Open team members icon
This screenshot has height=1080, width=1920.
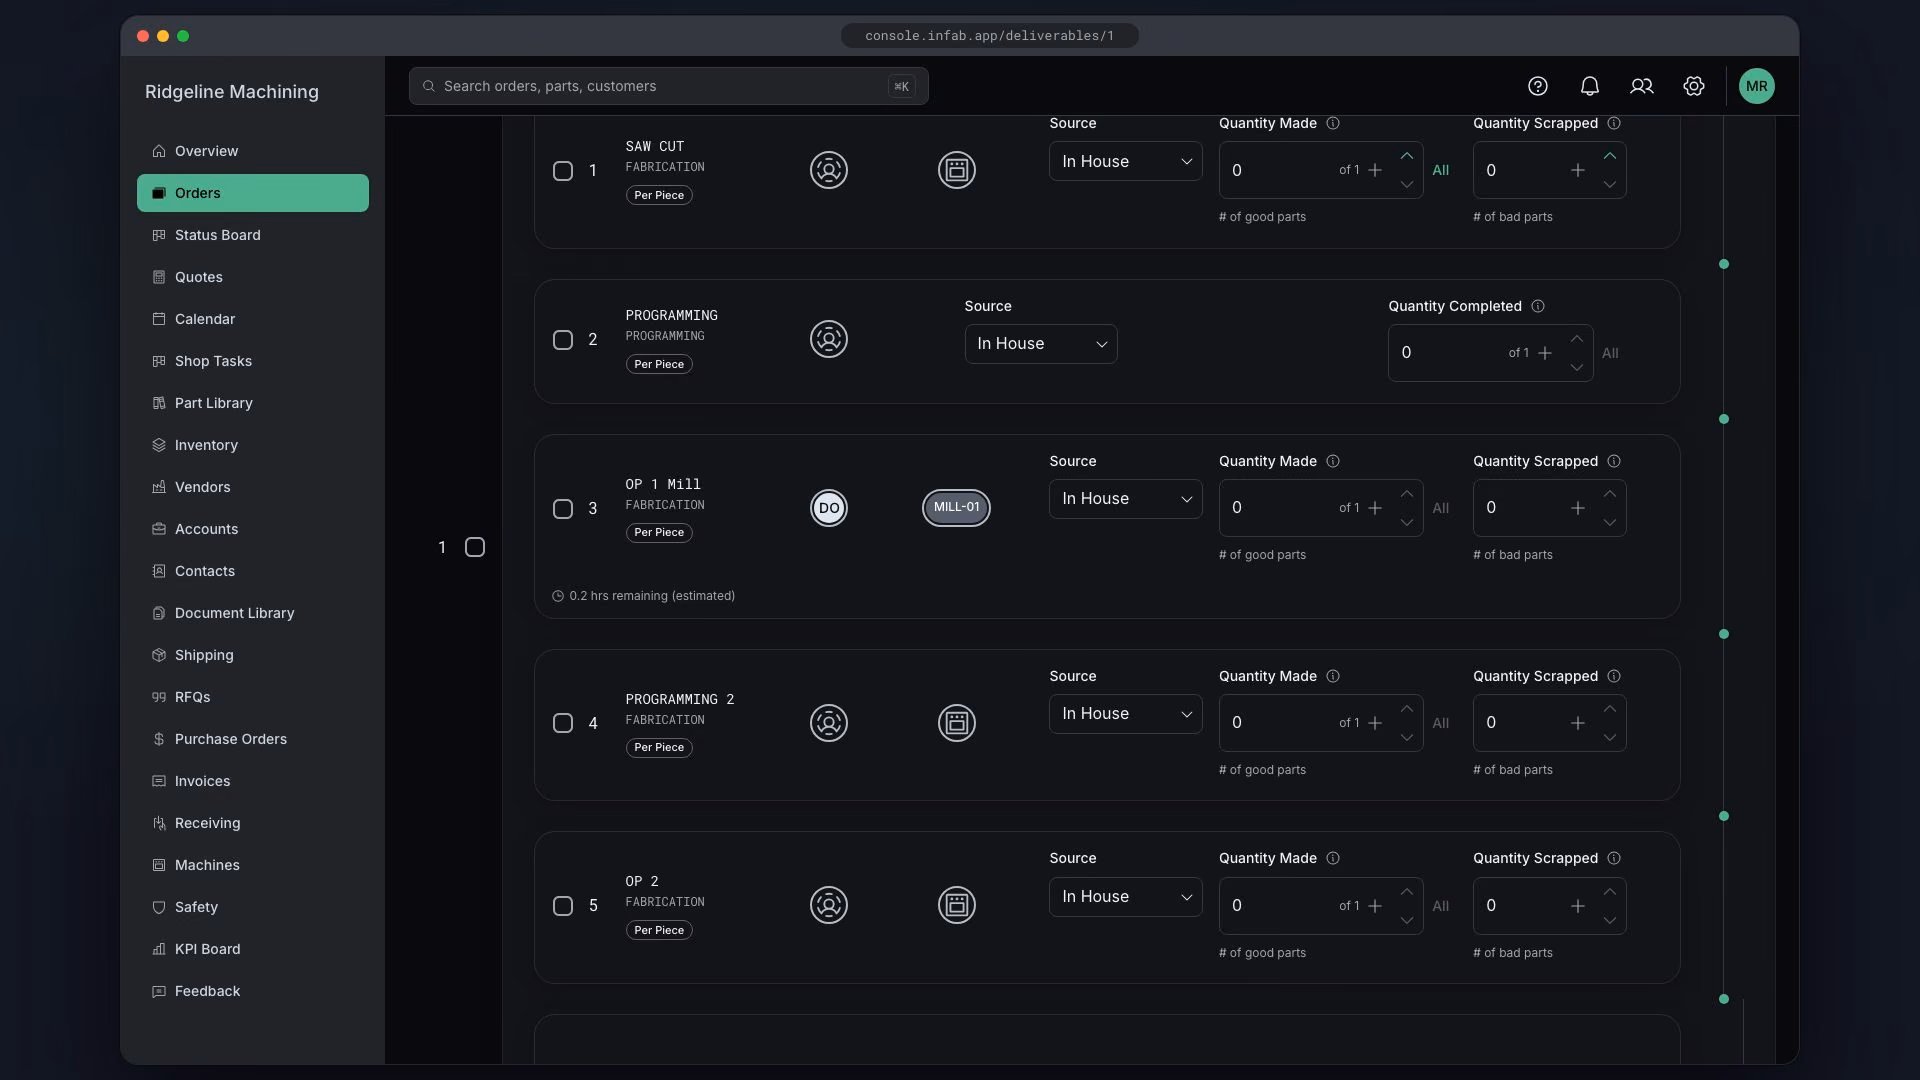(1642, 86)
